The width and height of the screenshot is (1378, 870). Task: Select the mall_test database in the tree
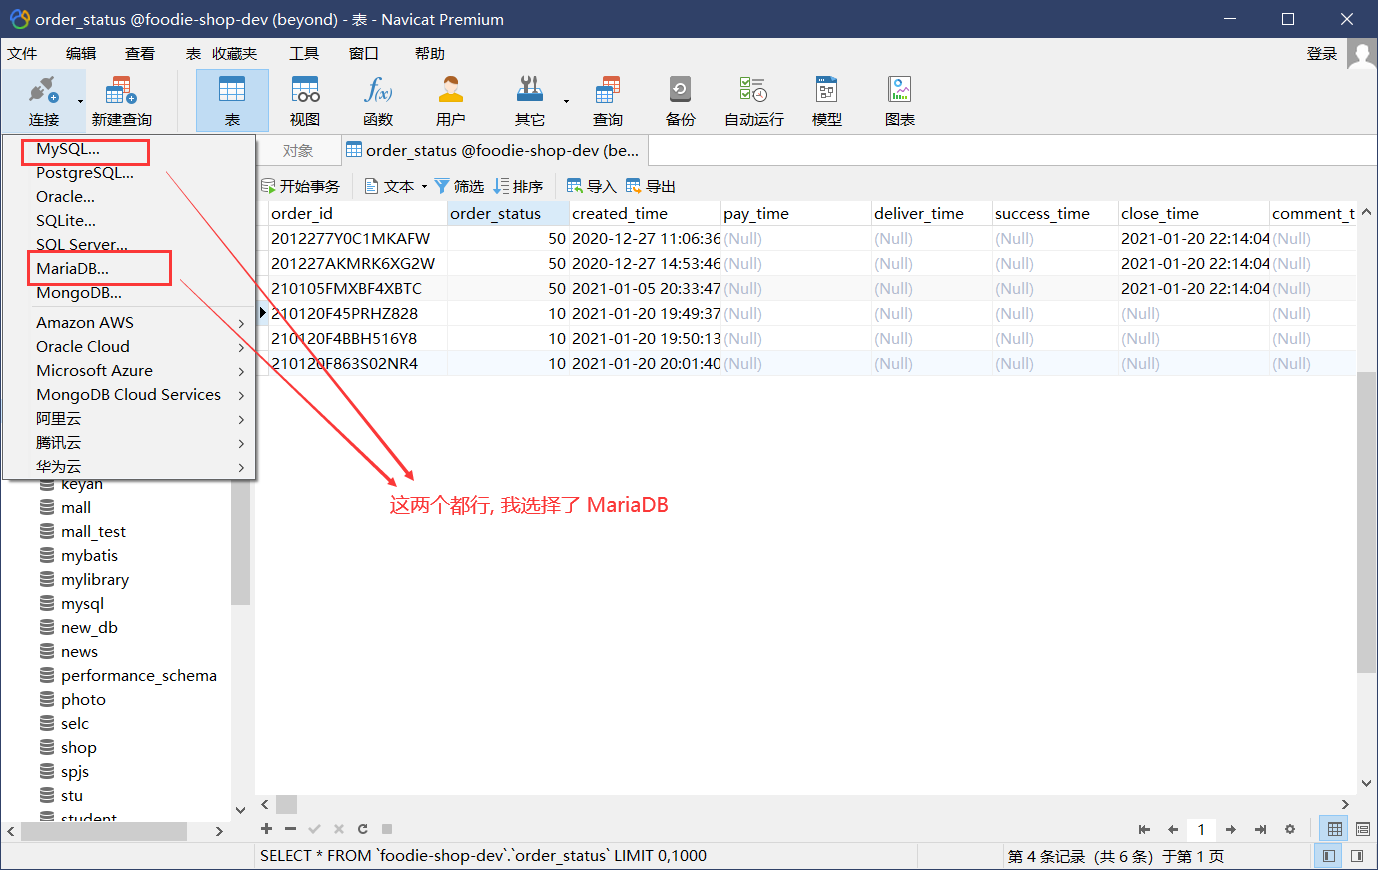pos(93,532)
